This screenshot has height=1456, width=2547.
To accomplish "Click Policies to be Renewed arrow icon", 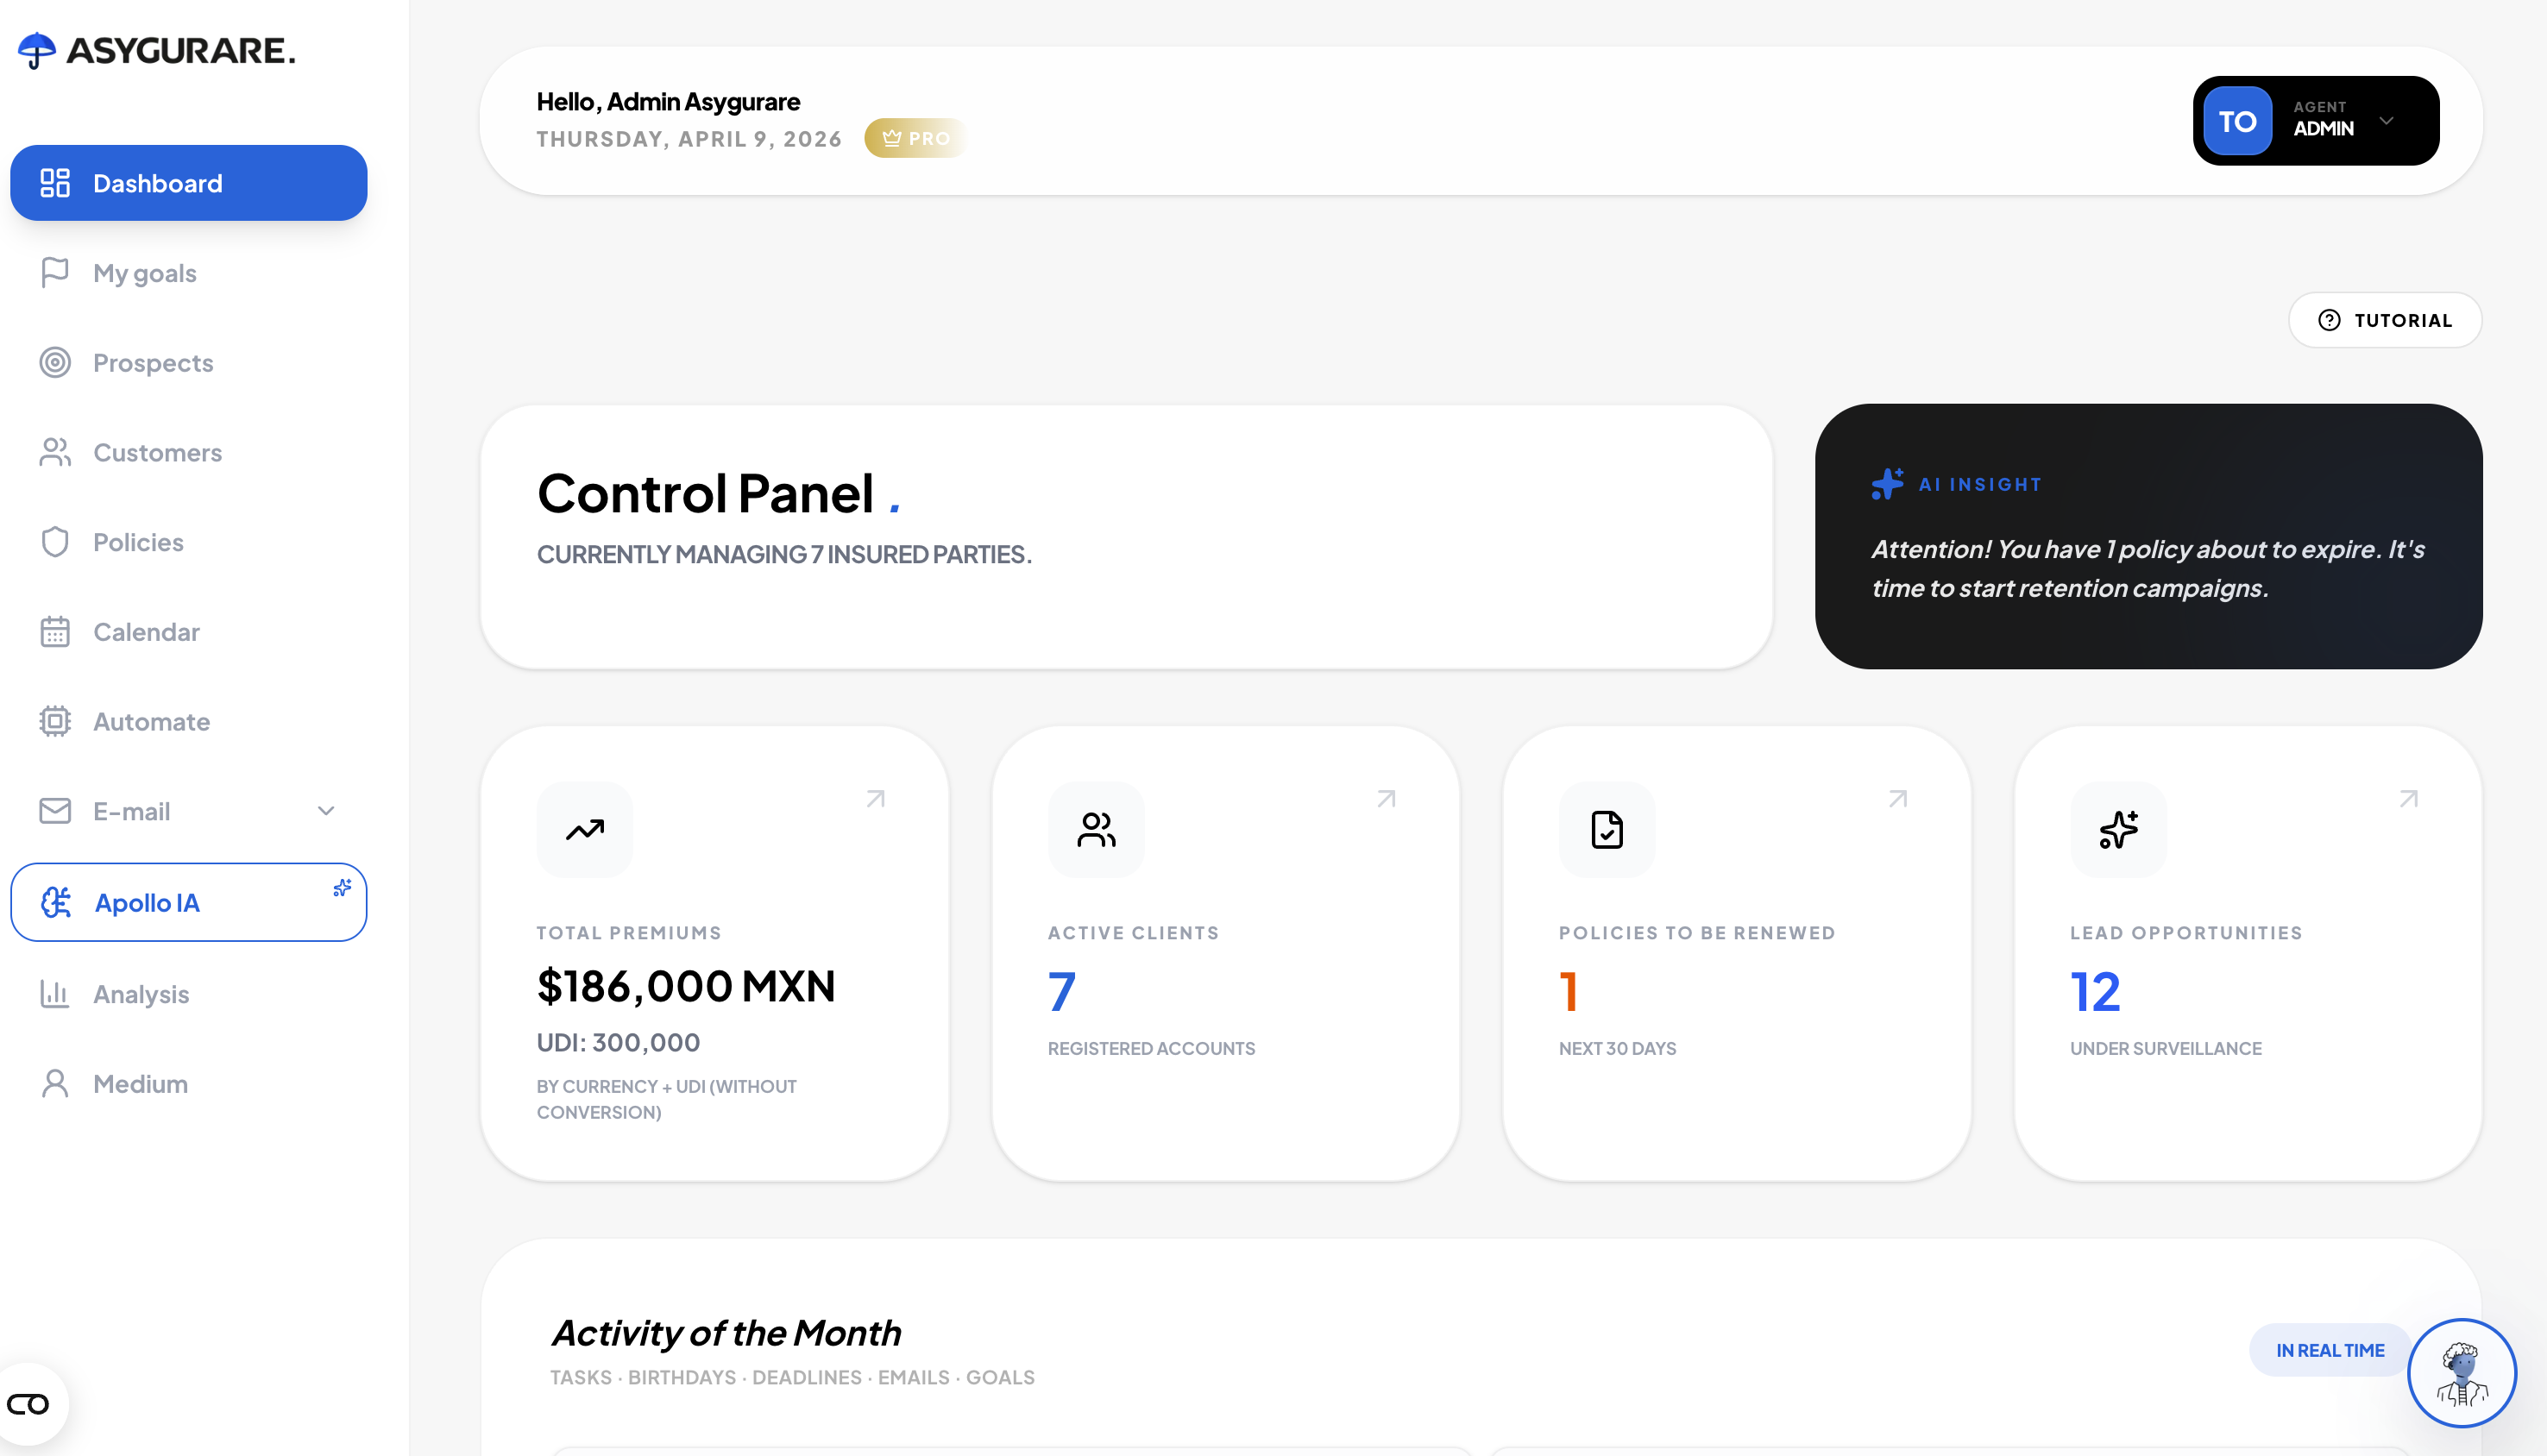I will pyautogui.click(x=1897, y=799).
